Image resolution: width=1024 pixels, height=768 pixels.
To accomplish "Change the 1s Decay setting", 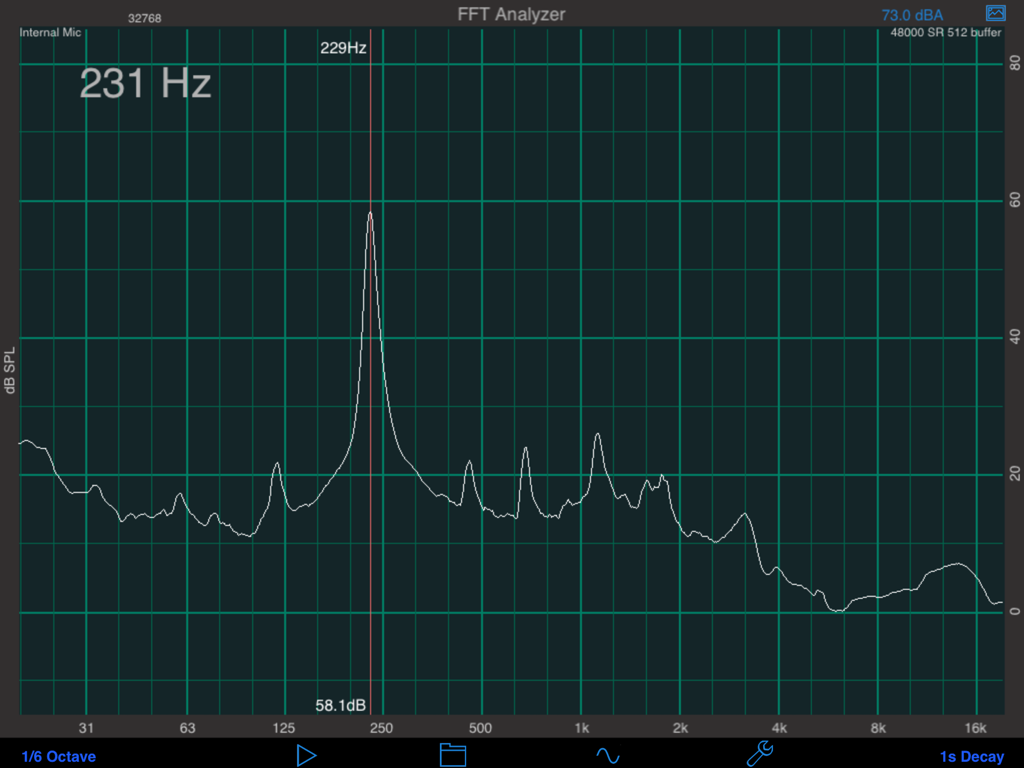I will [x=972, y=756].
